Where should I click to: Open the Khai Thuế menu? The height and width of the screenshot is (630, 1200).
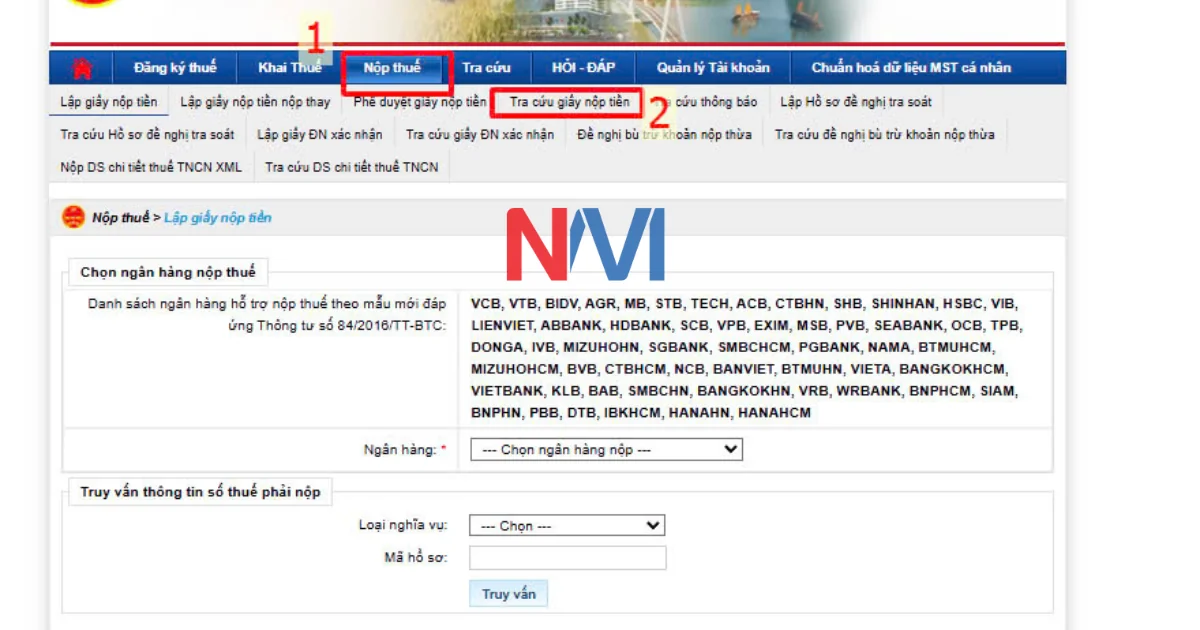click(x=289, y=68)
